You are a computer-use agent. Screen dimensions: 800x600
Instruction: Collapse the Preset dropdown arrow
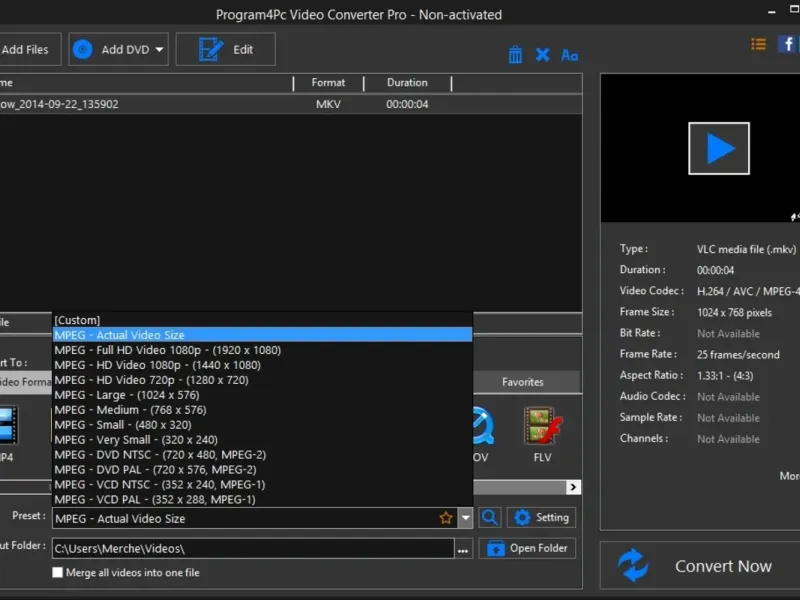[x=465, y=518]
